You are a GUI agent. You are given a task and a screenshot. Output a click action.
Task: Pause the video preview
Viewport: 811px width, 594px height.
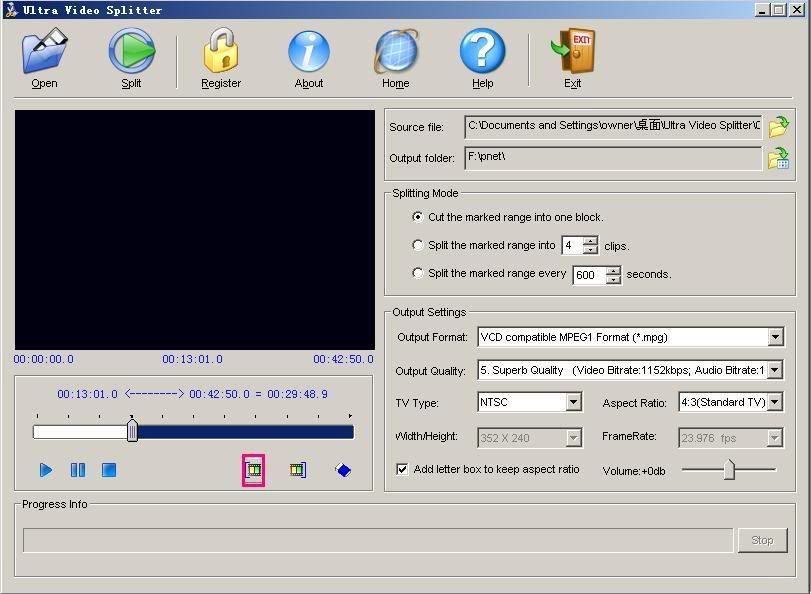78,470
